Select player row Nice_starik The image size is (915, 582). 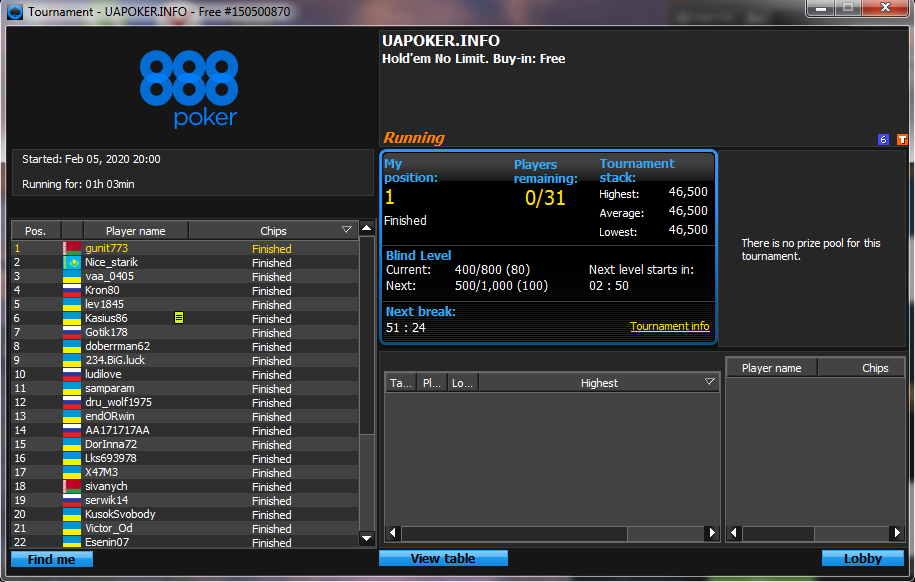click(x=185, y=262)
